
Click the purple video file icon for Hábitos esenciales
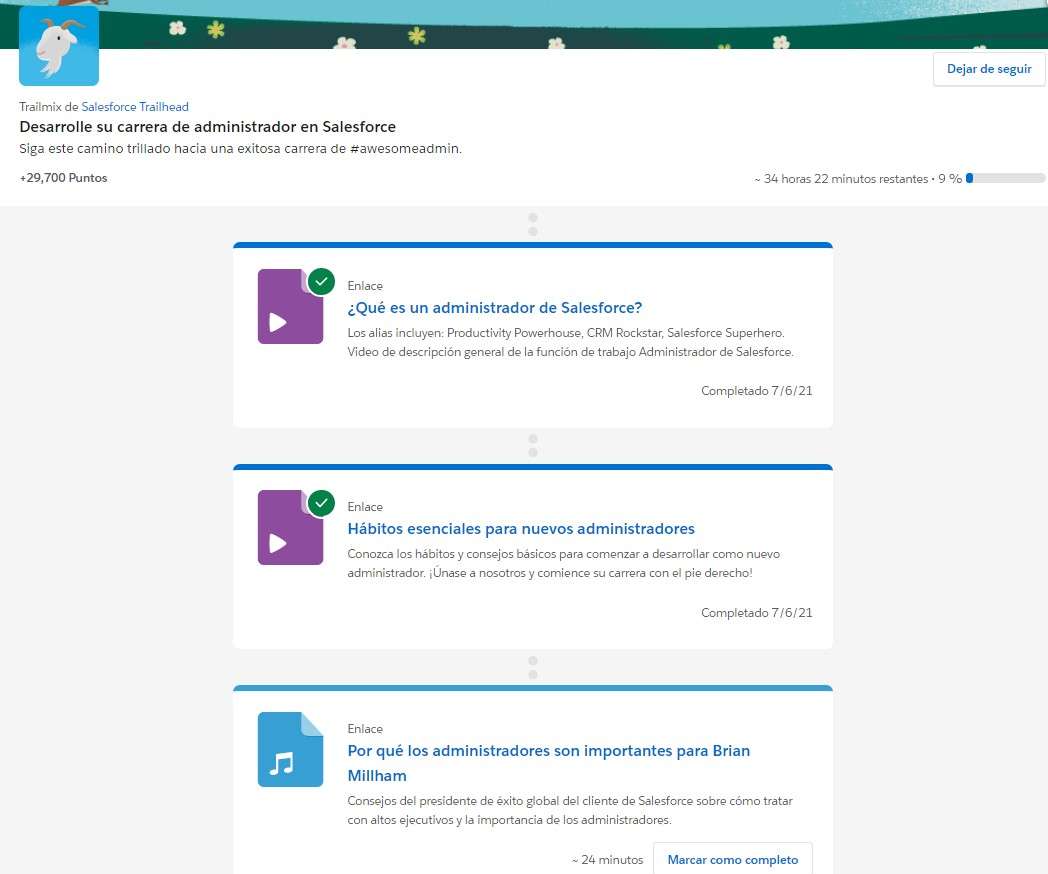tap(290, 527)
